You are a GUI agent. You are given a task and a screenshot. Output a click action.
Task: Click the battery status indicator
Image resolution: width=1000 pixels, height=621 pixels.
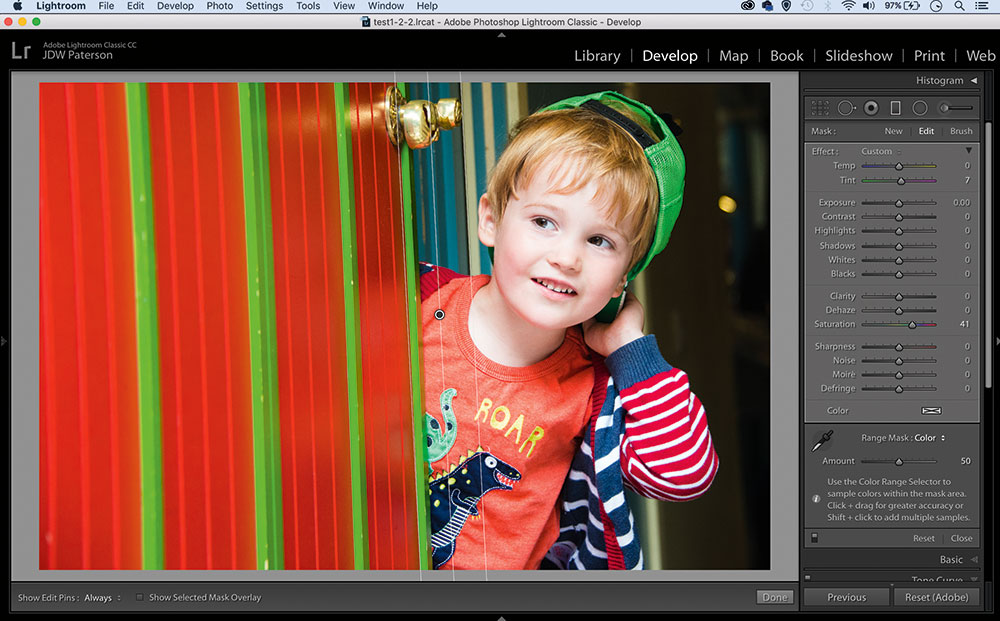tap(902, 6)
